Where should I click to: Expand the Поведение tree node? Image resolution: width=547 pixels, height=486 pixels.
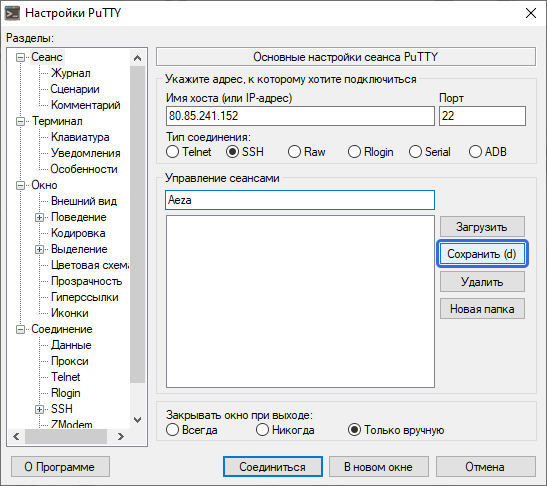tap(39, 217)
